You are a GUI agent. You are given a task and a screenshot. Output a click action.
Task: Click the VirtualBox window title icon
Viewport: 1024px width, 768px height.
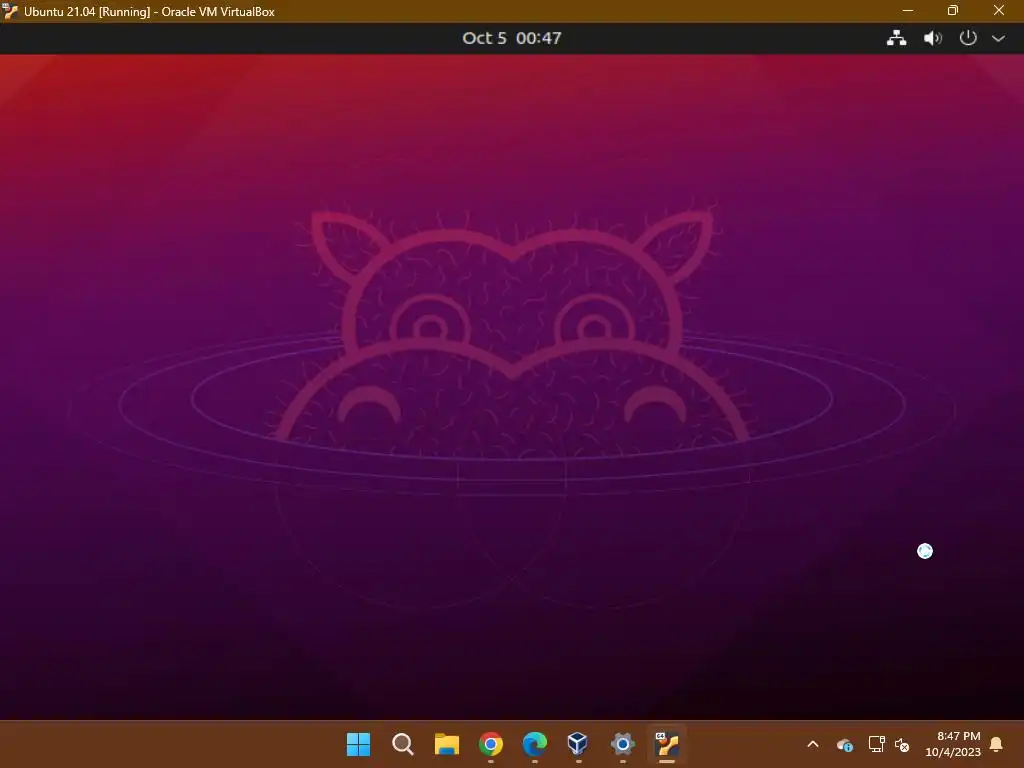[10, 10]
